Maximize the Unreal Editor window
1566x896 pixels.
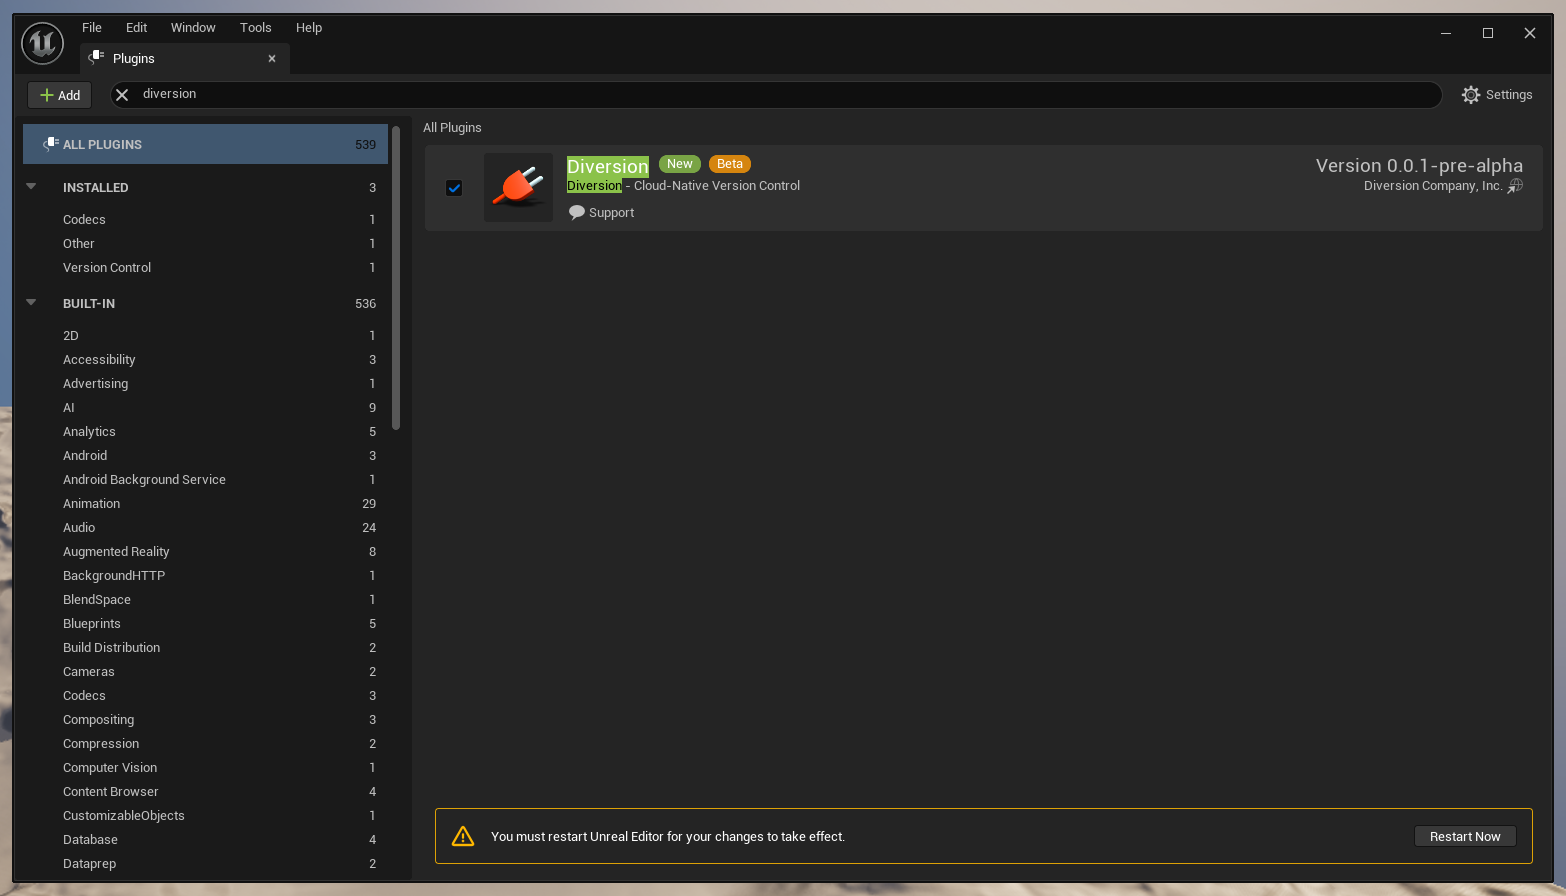click(1487, 33)
